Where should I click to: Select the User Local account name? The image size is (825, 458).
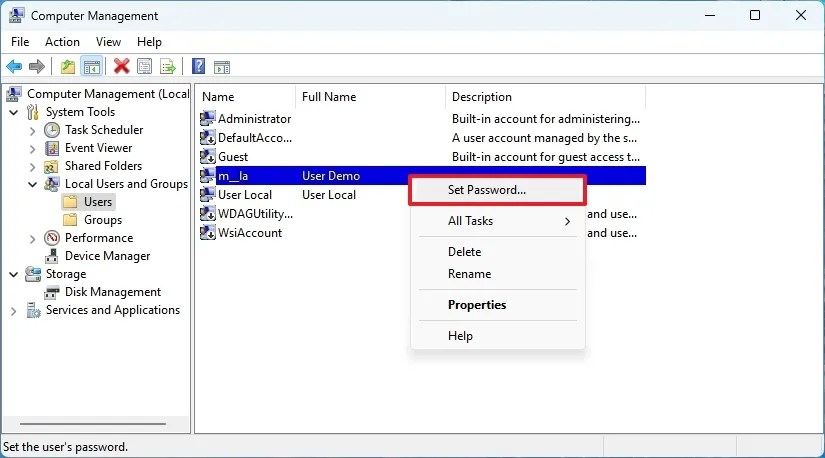(245, 195)
